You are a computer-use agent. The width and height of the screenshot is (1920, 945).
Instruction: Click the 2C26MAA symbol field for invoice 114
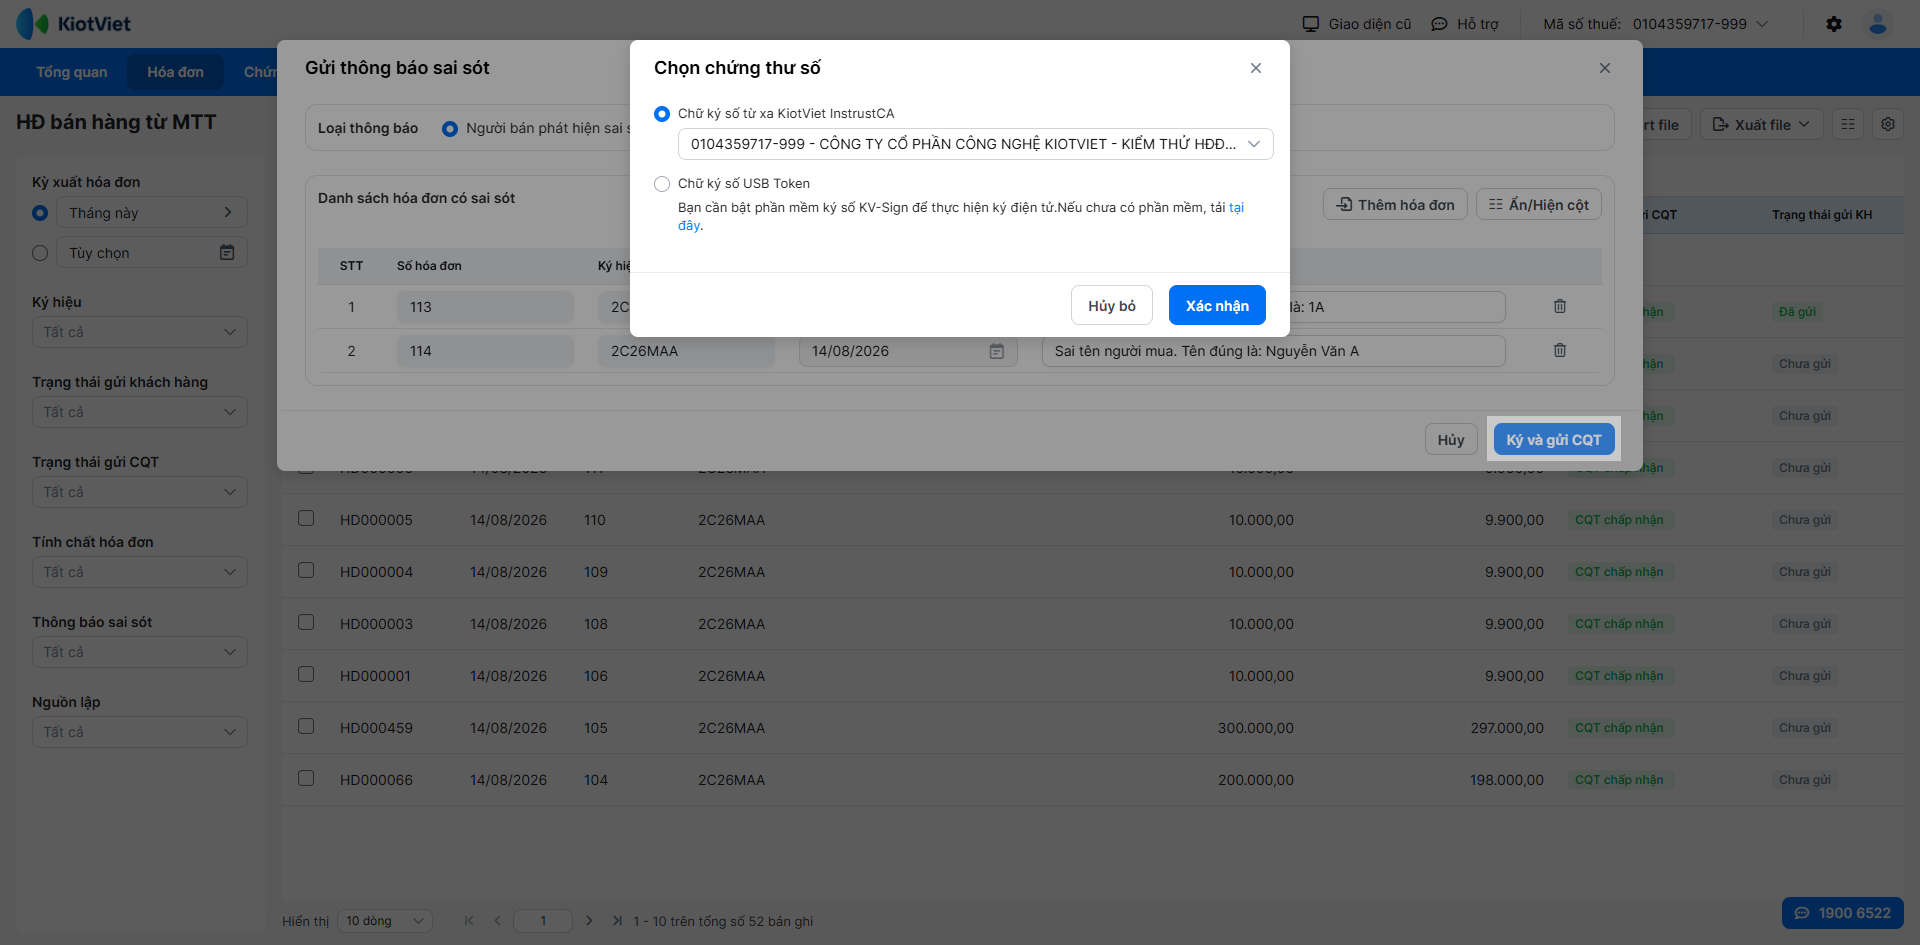tap(686, 351)
